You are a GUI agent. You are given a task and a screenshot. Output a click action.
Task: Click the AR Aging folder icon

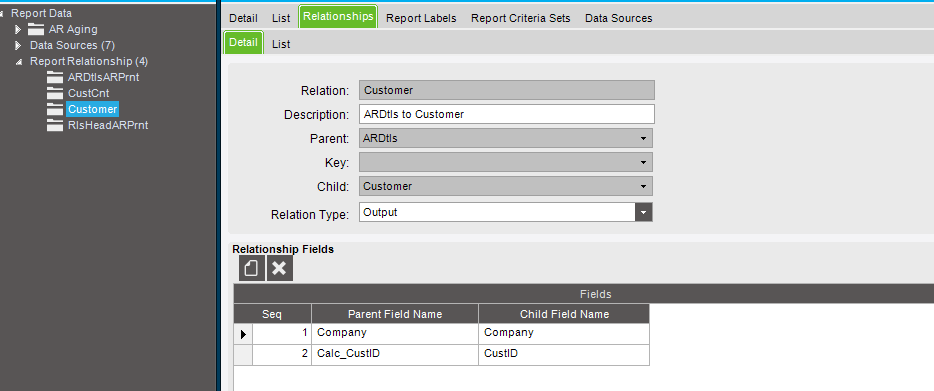(36, 29)
